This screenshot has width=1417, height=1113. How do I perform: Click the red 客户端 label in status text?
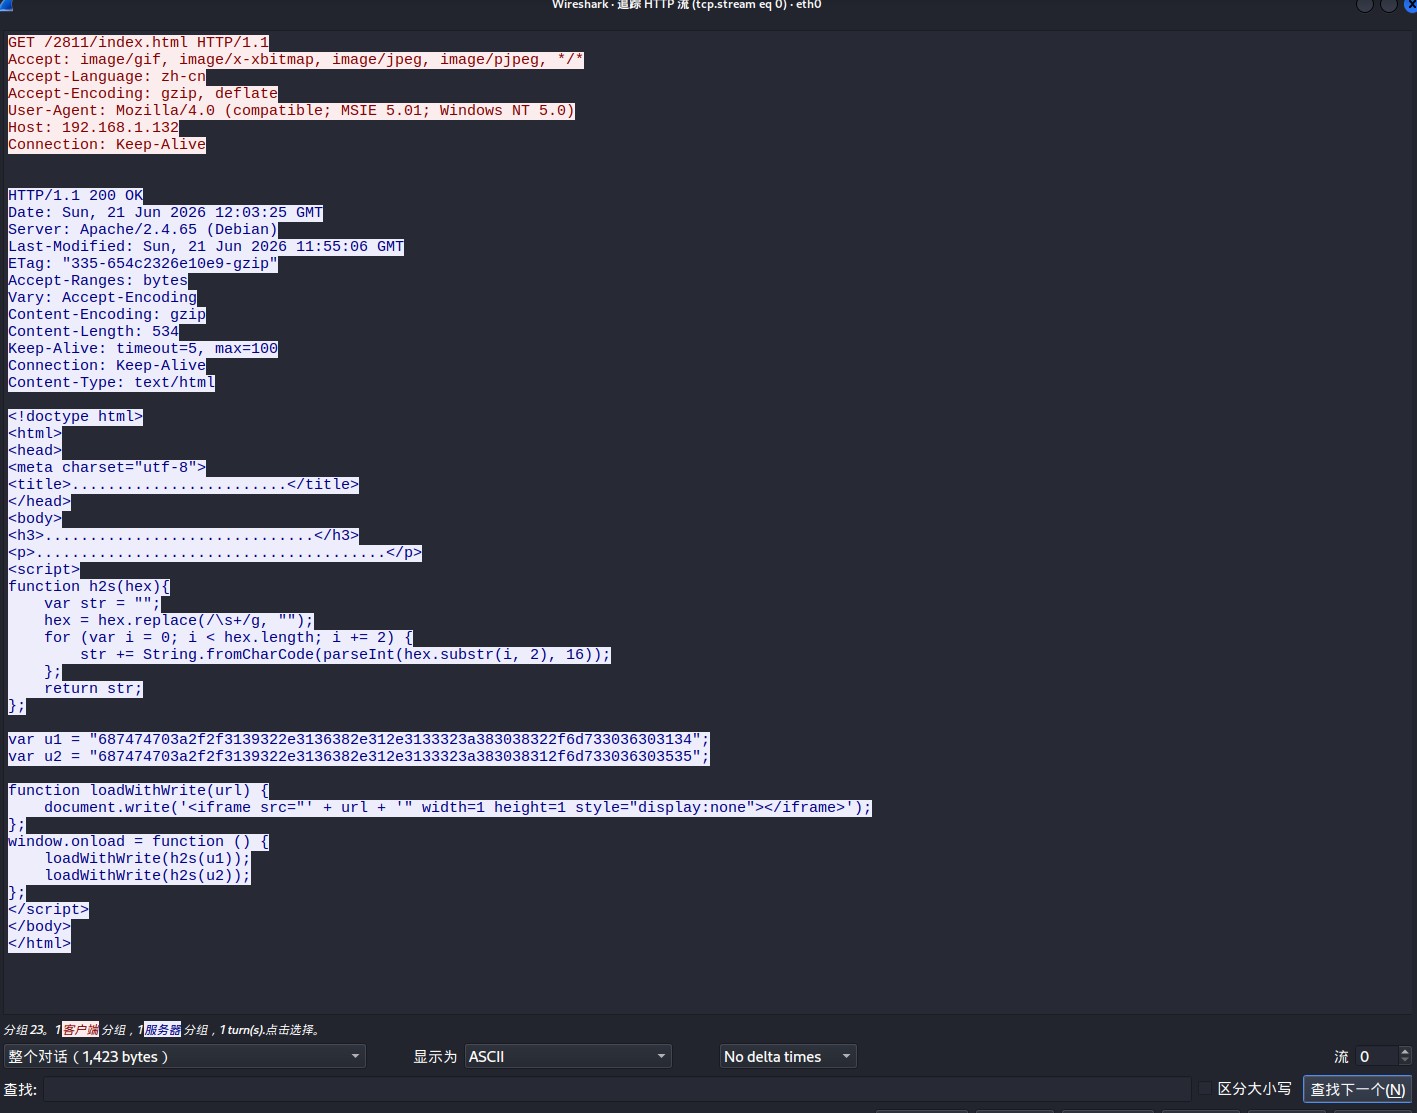click(x=80, y=1030)
